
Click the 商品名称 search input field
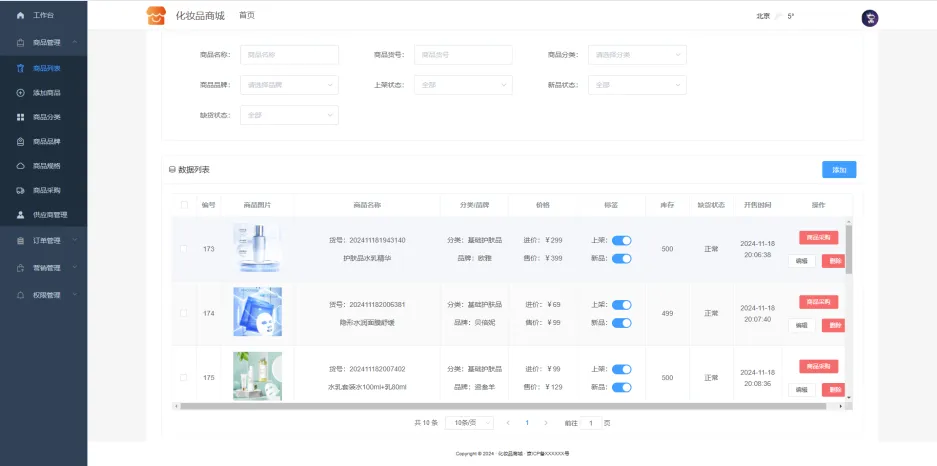pos(288,55)
